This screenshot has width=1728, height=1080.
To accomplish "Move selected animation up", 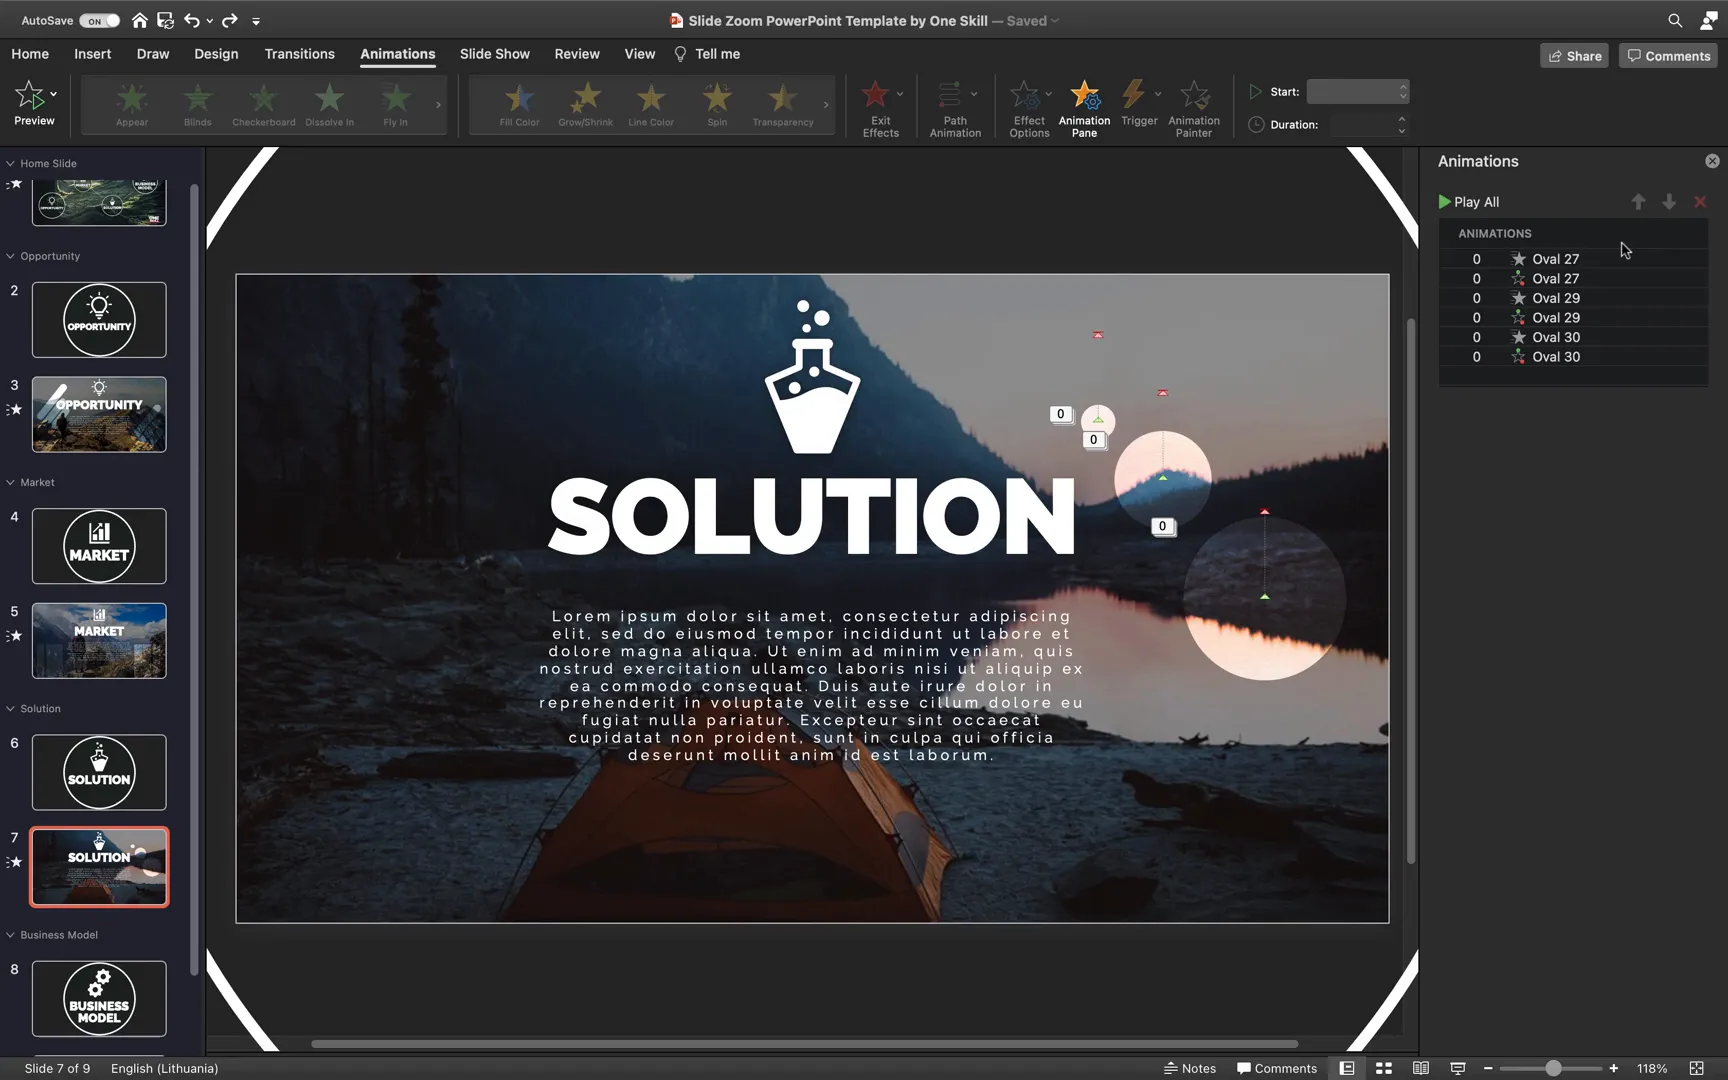I will [1638, 202].
